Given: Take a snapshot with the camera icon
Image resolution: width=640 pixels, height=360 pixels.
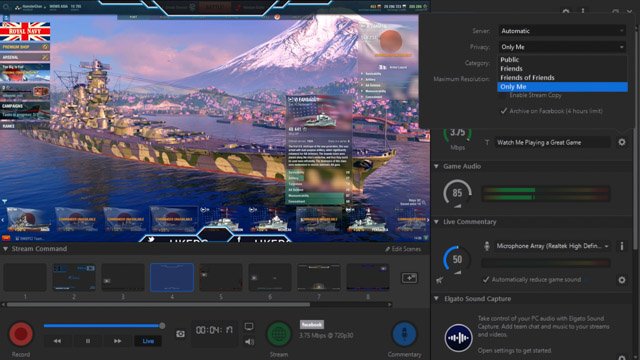Looking at the screenshot, I should pyautogui.click(x=180, y=334).
